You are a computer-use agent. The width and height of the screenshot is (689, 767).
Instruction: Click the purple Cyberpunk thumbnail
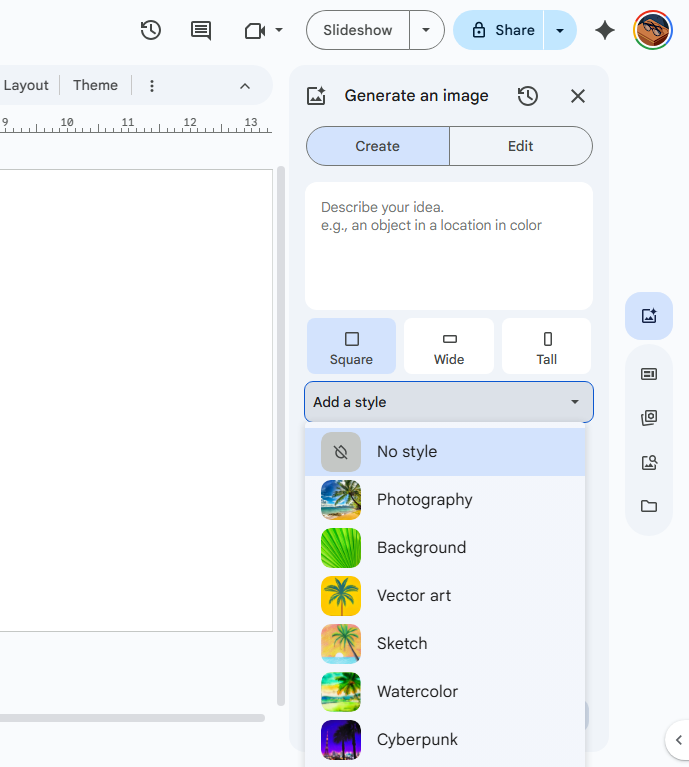pos(341,739)
